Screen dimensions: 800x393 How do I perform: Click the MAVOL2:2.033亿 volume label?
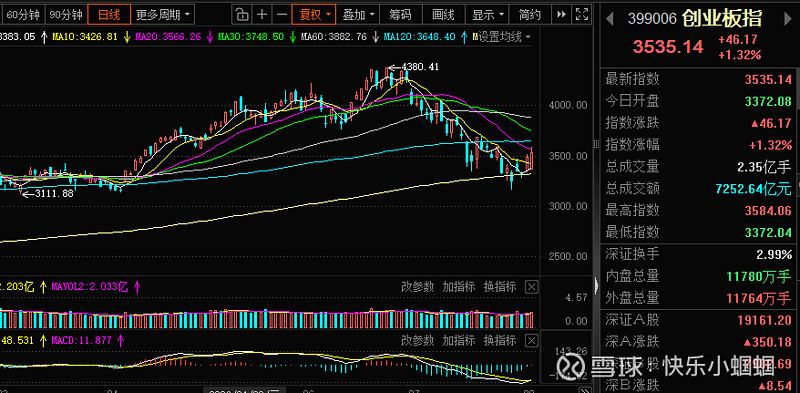pyautogui.click(x=89, y=287)
